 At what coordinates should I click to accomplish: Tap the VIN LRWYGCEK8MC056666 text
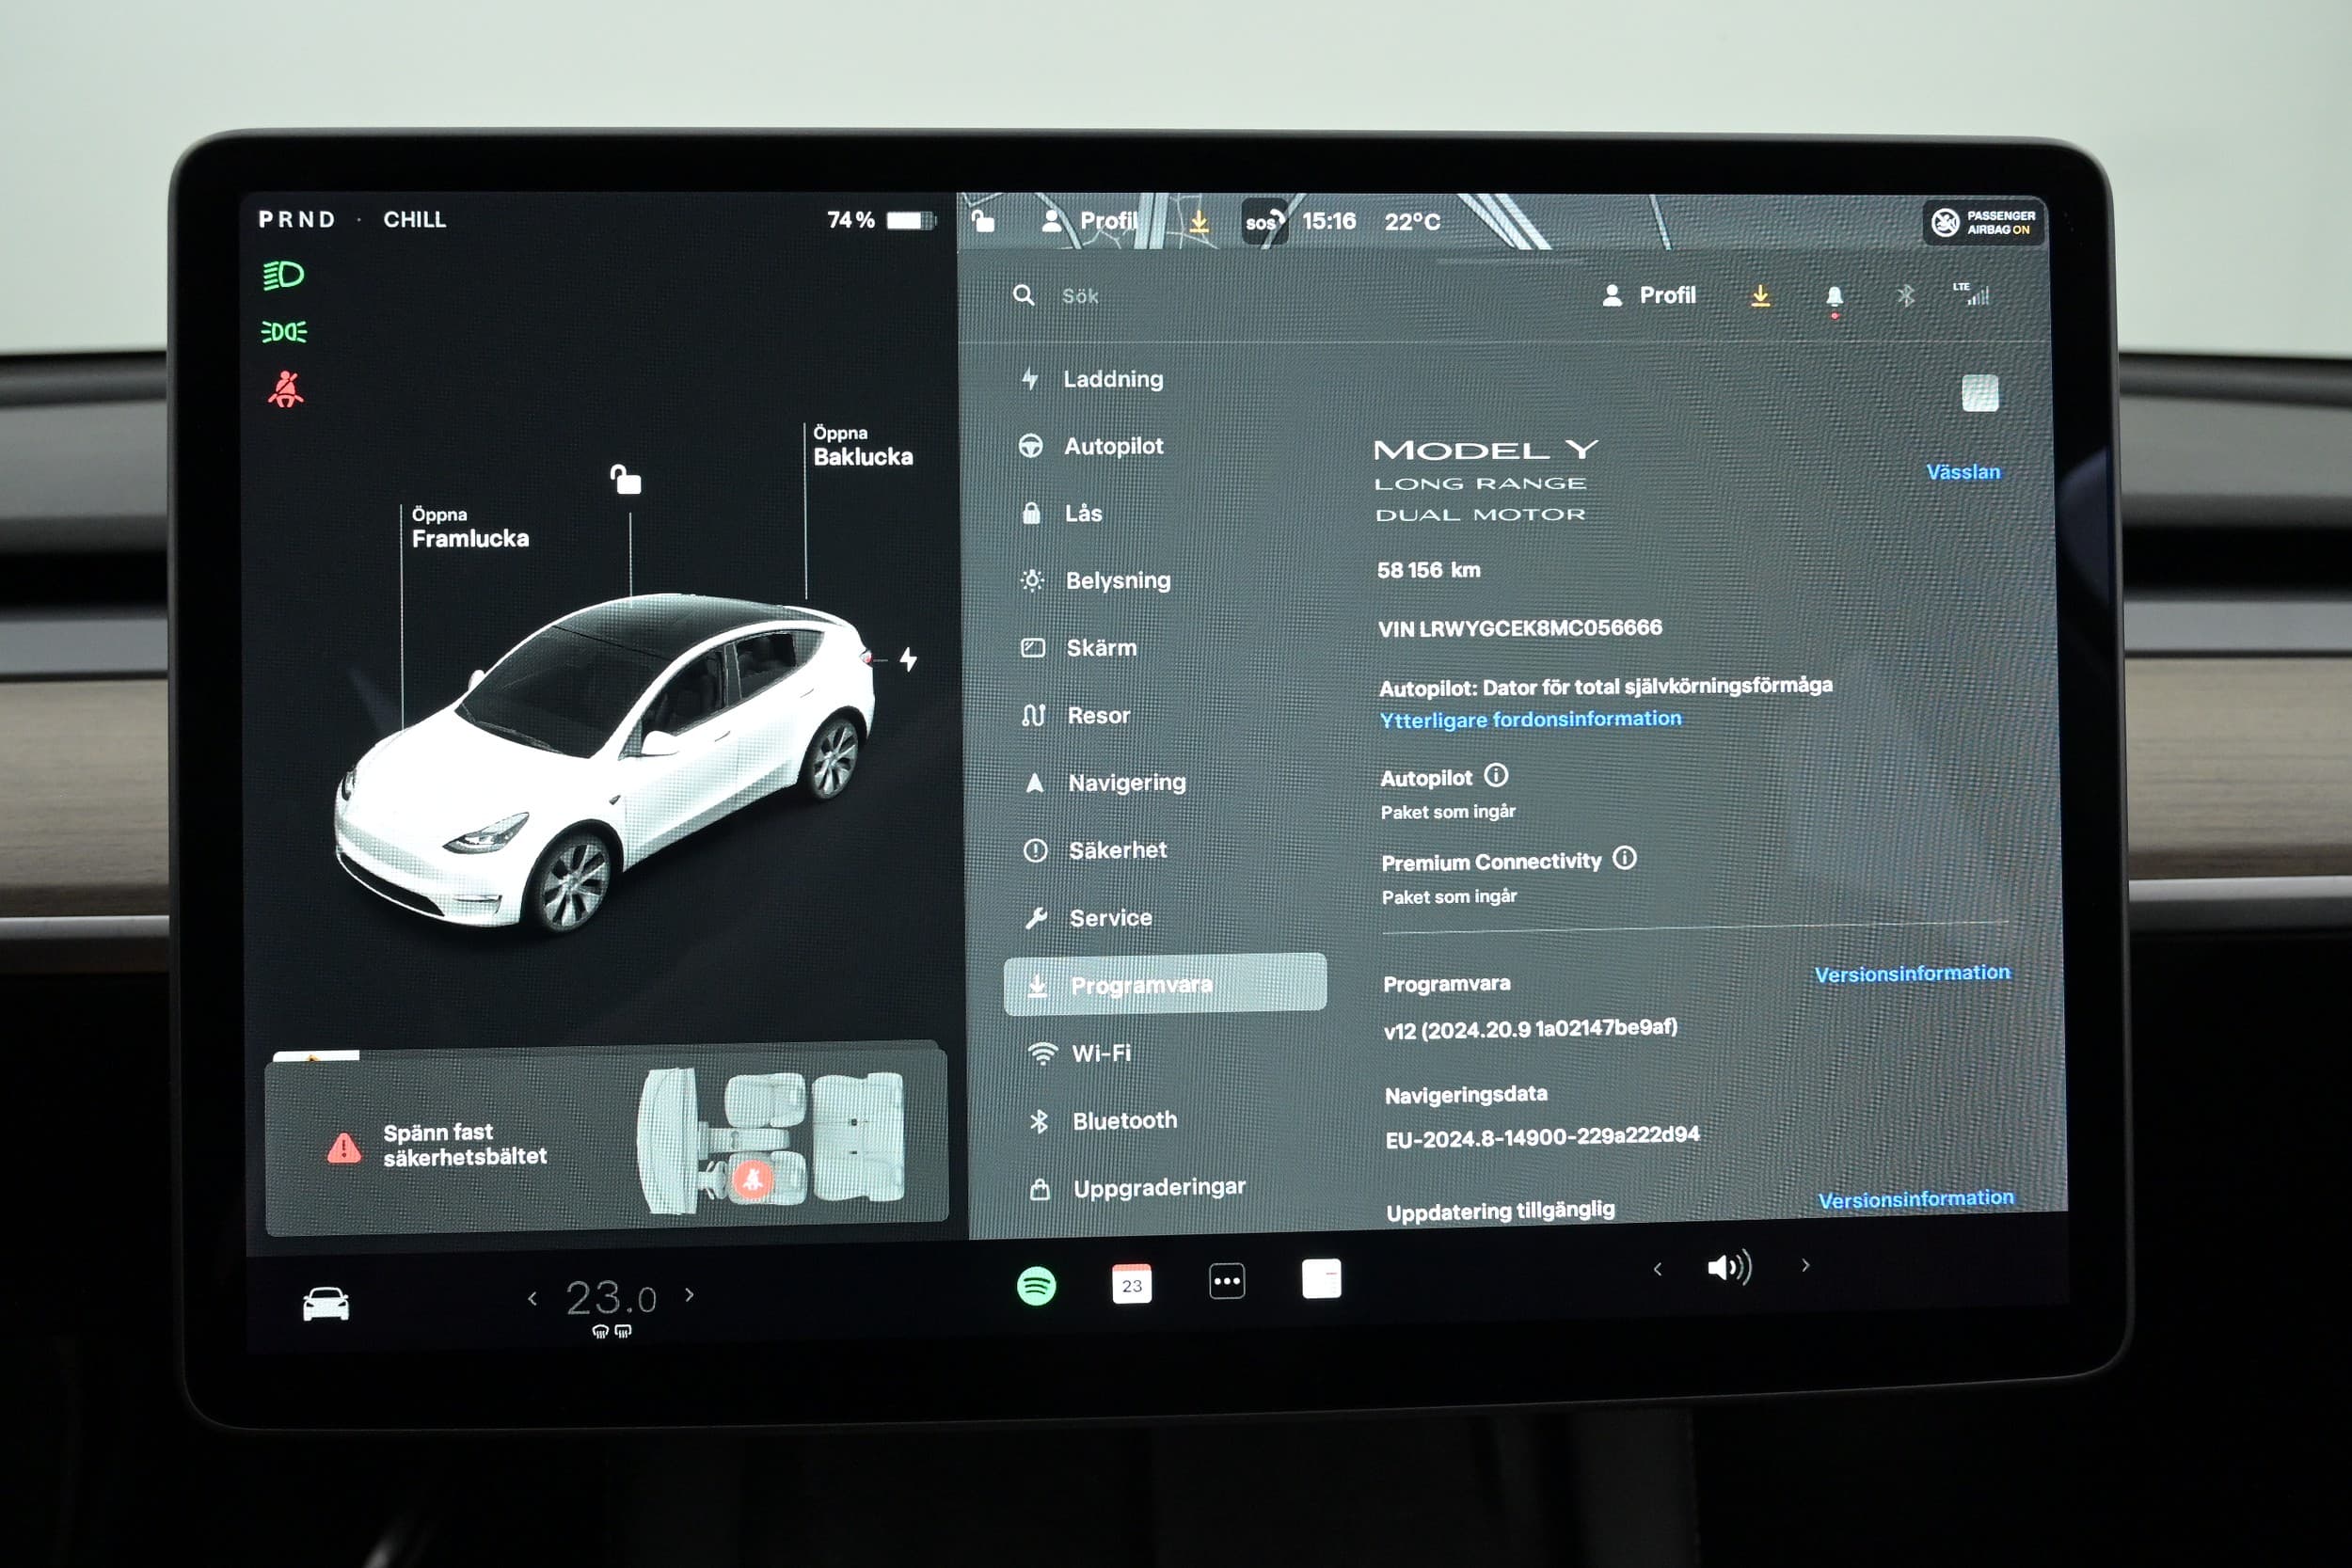1520,628
